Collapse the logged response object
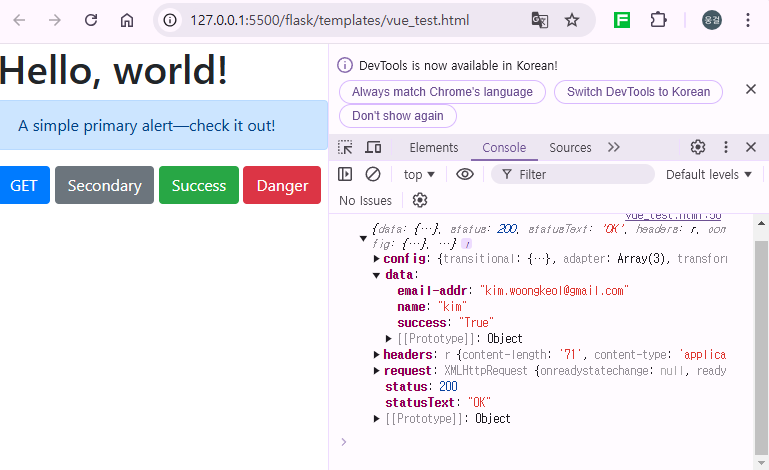The height and width of the screenshot is (470, 769). tap(363, 238)
